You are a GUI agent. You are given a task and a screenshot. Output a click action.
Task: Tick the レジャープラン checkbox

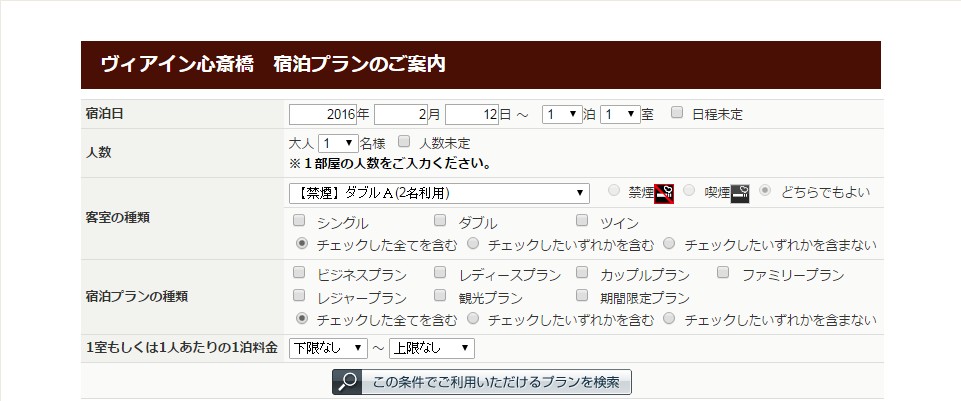(299, 296)
